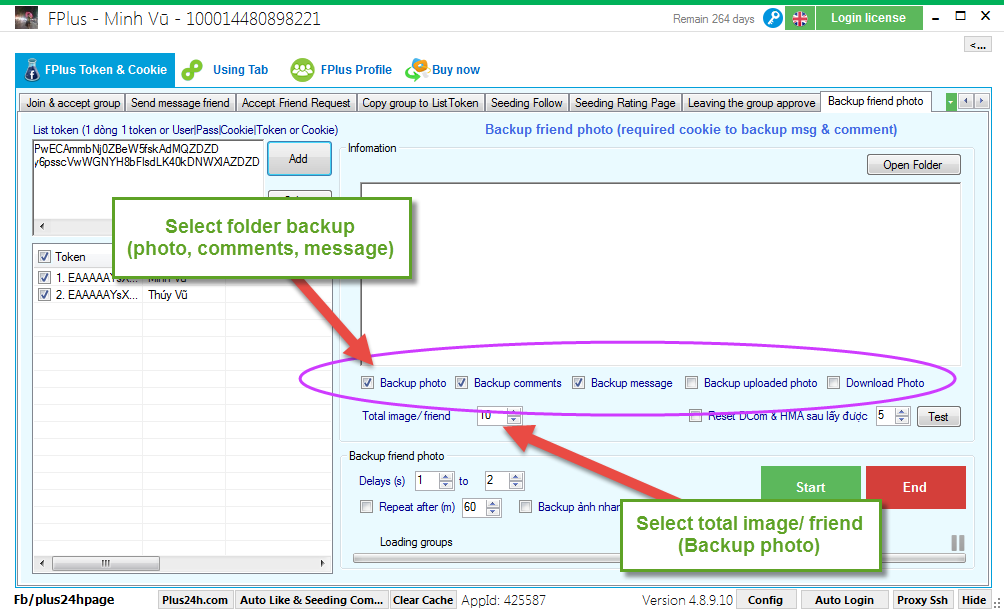
Task: Adjust the Delays 'to' value spinner
Action: coord(516,481)
